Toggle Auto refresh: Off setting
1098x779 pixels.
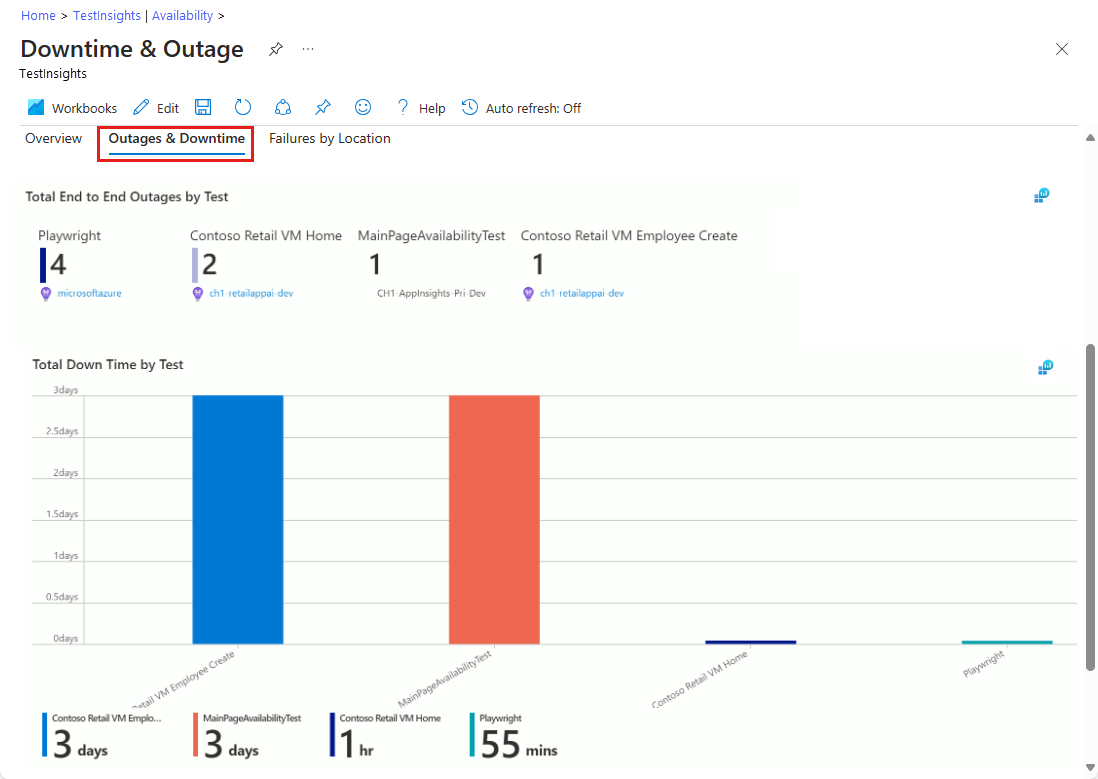pos(521,108)
